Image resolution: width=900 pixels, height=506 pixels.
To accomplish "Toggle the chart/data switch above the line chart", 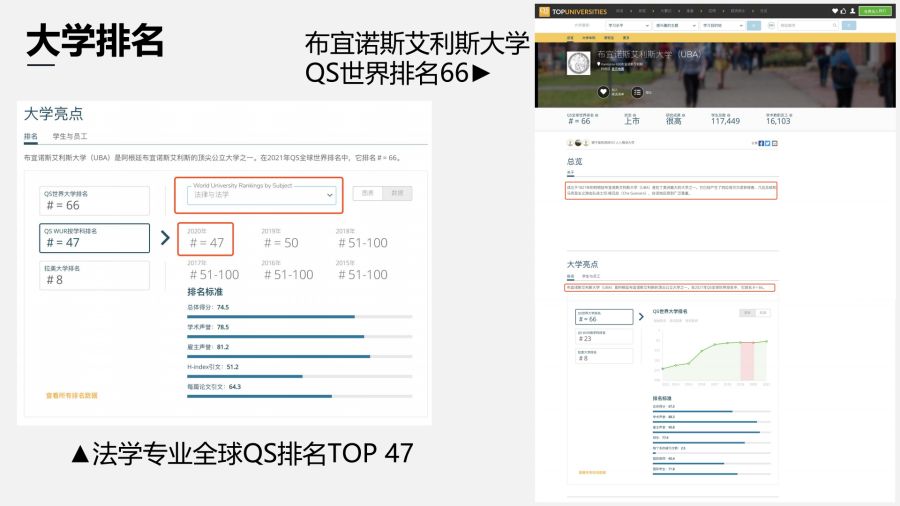I will [x=755, y=313].
